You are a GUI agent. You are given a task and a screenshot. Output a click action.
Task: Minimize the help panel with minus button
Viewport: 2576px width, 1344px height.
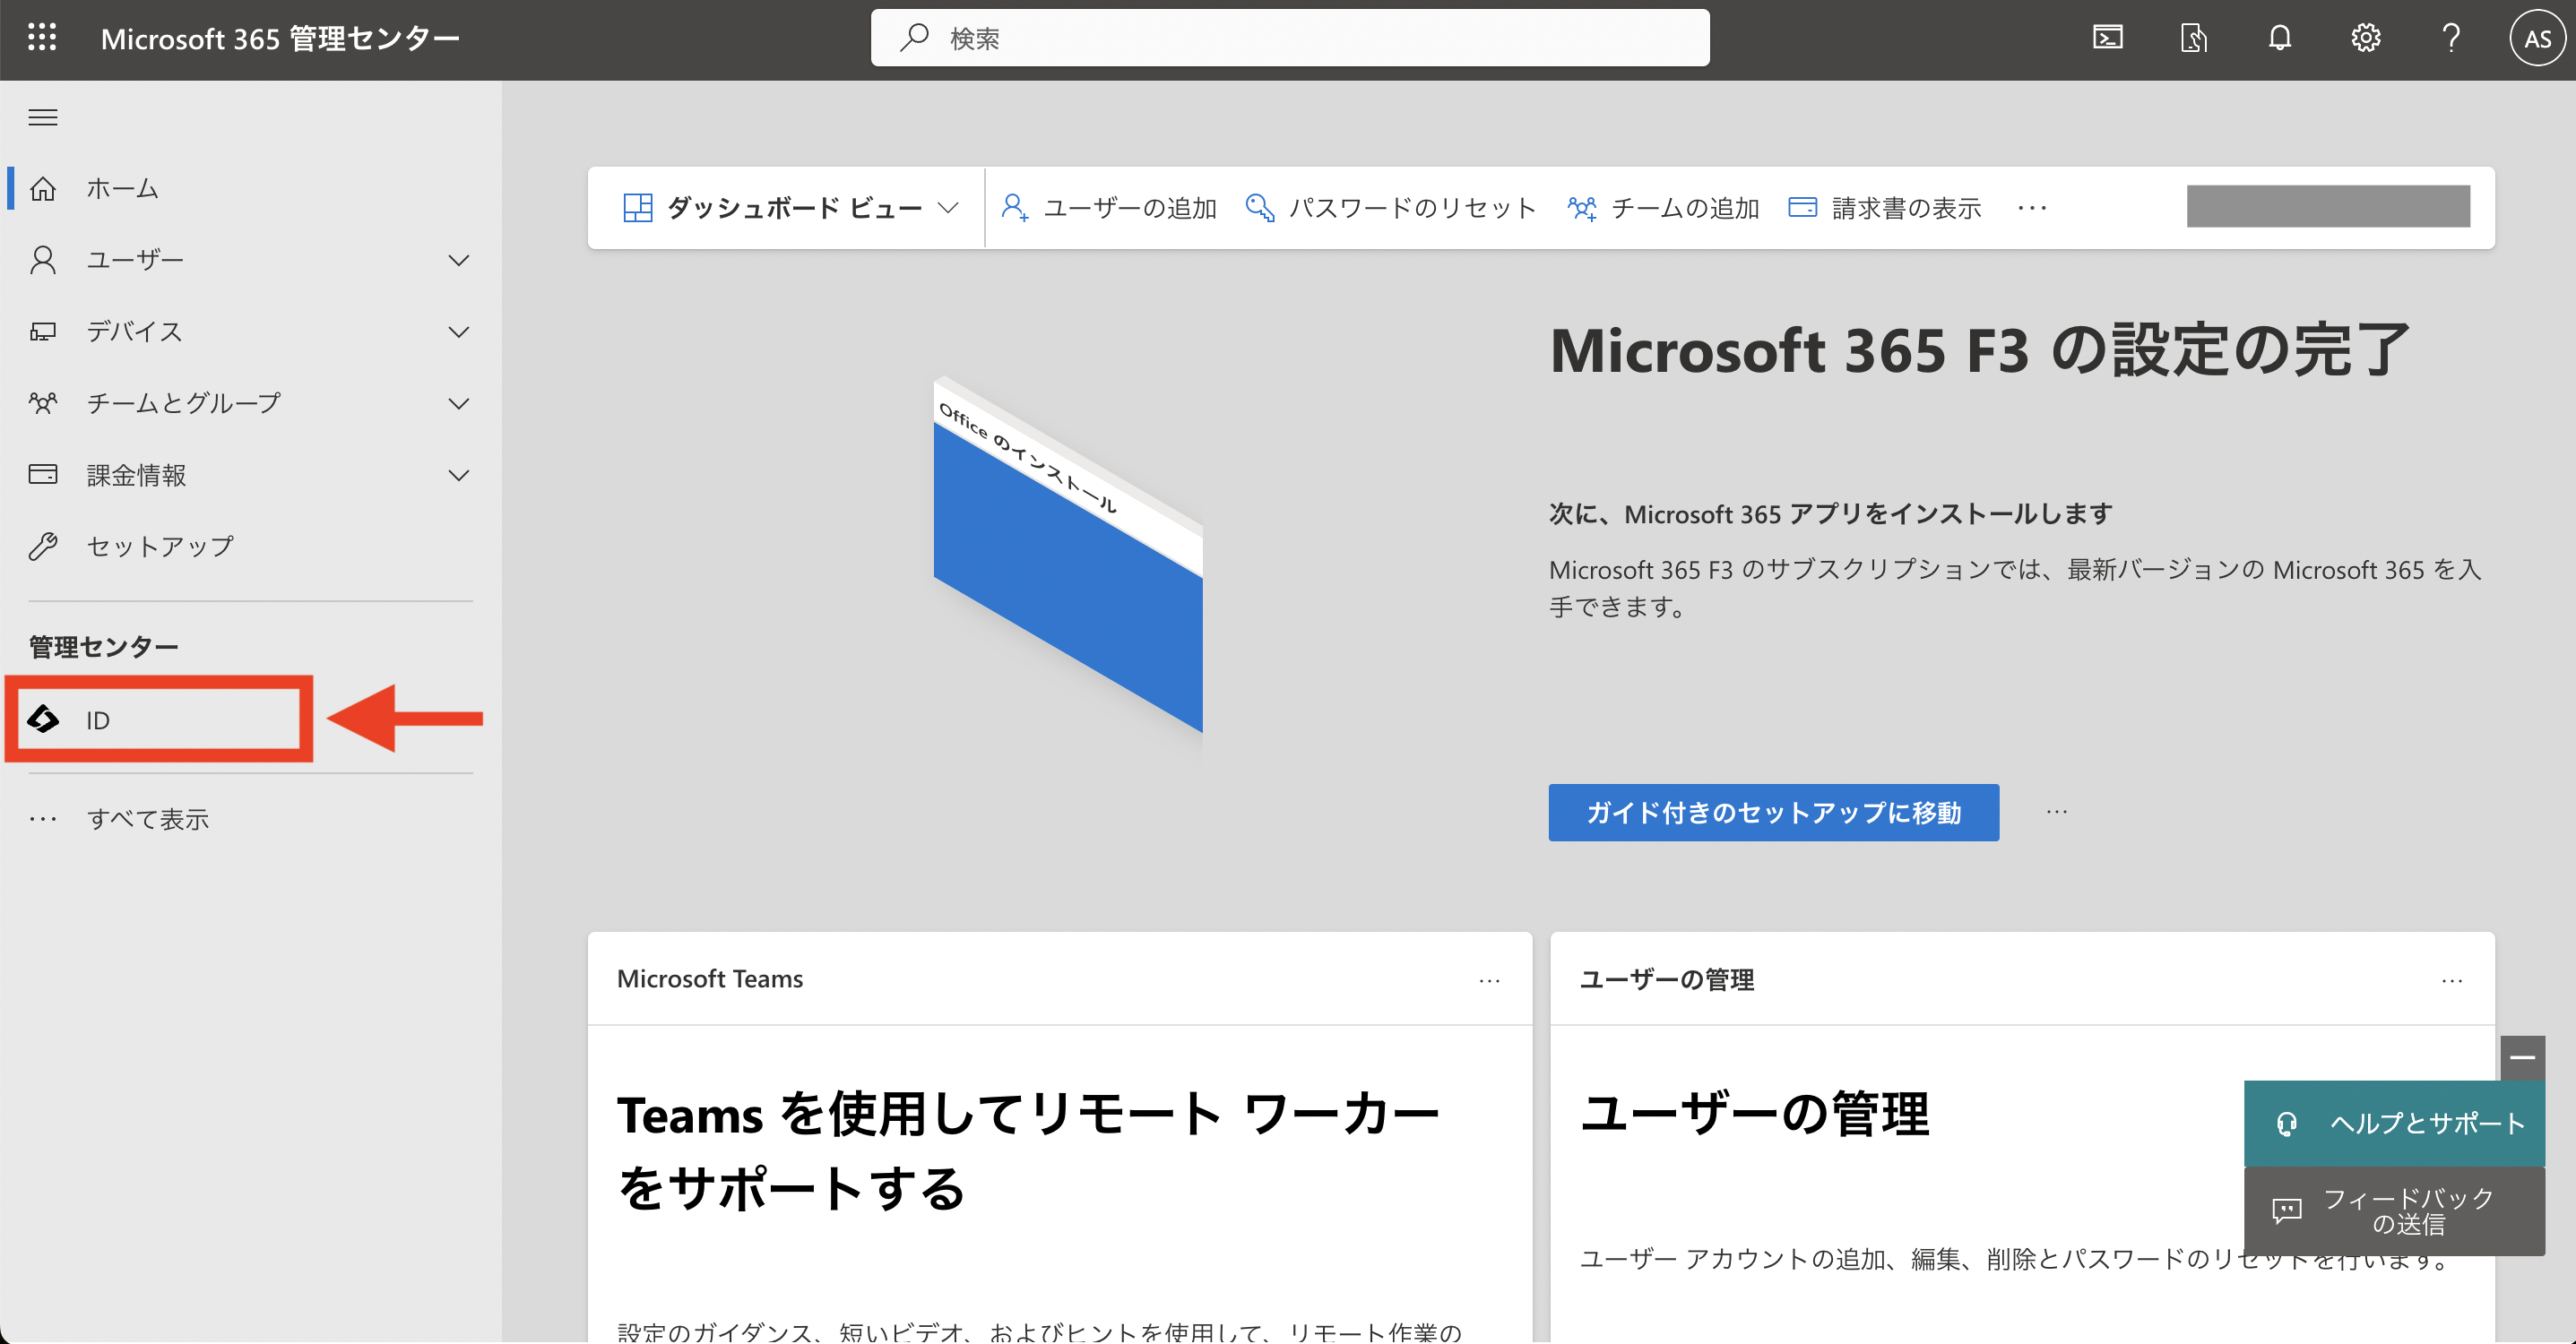tap(2522, 1058)
